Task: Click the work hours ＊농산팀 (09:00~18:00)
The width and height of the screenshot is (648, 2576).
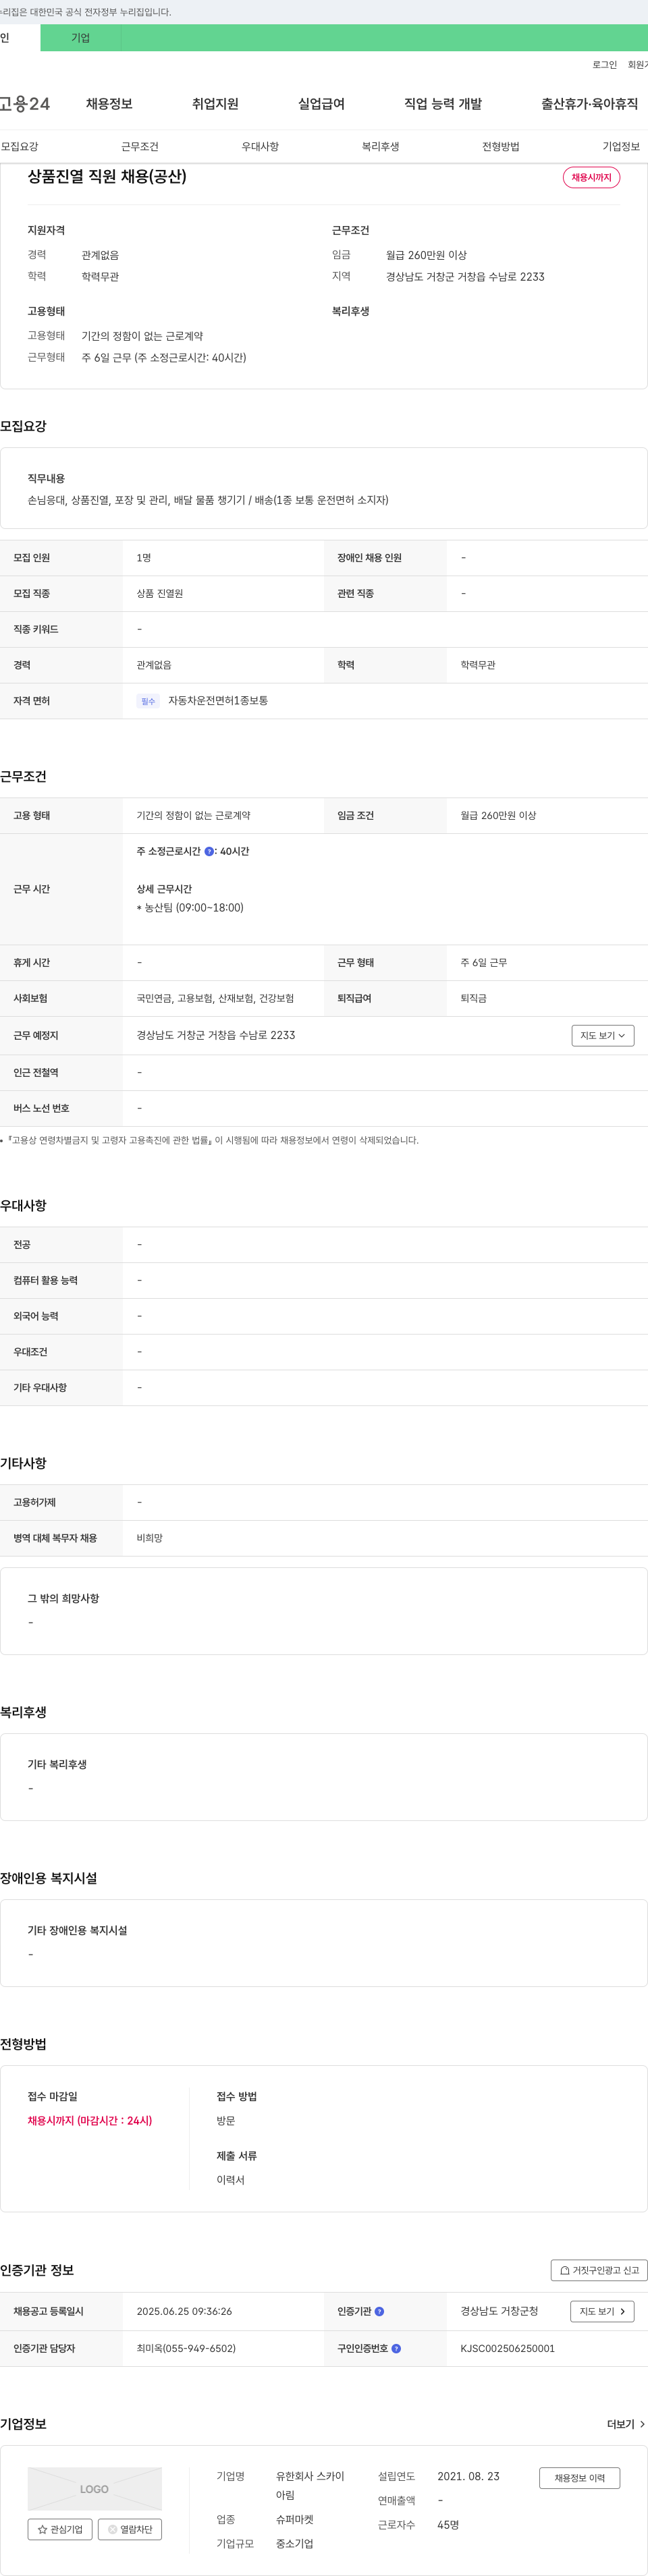Action: 190,908
